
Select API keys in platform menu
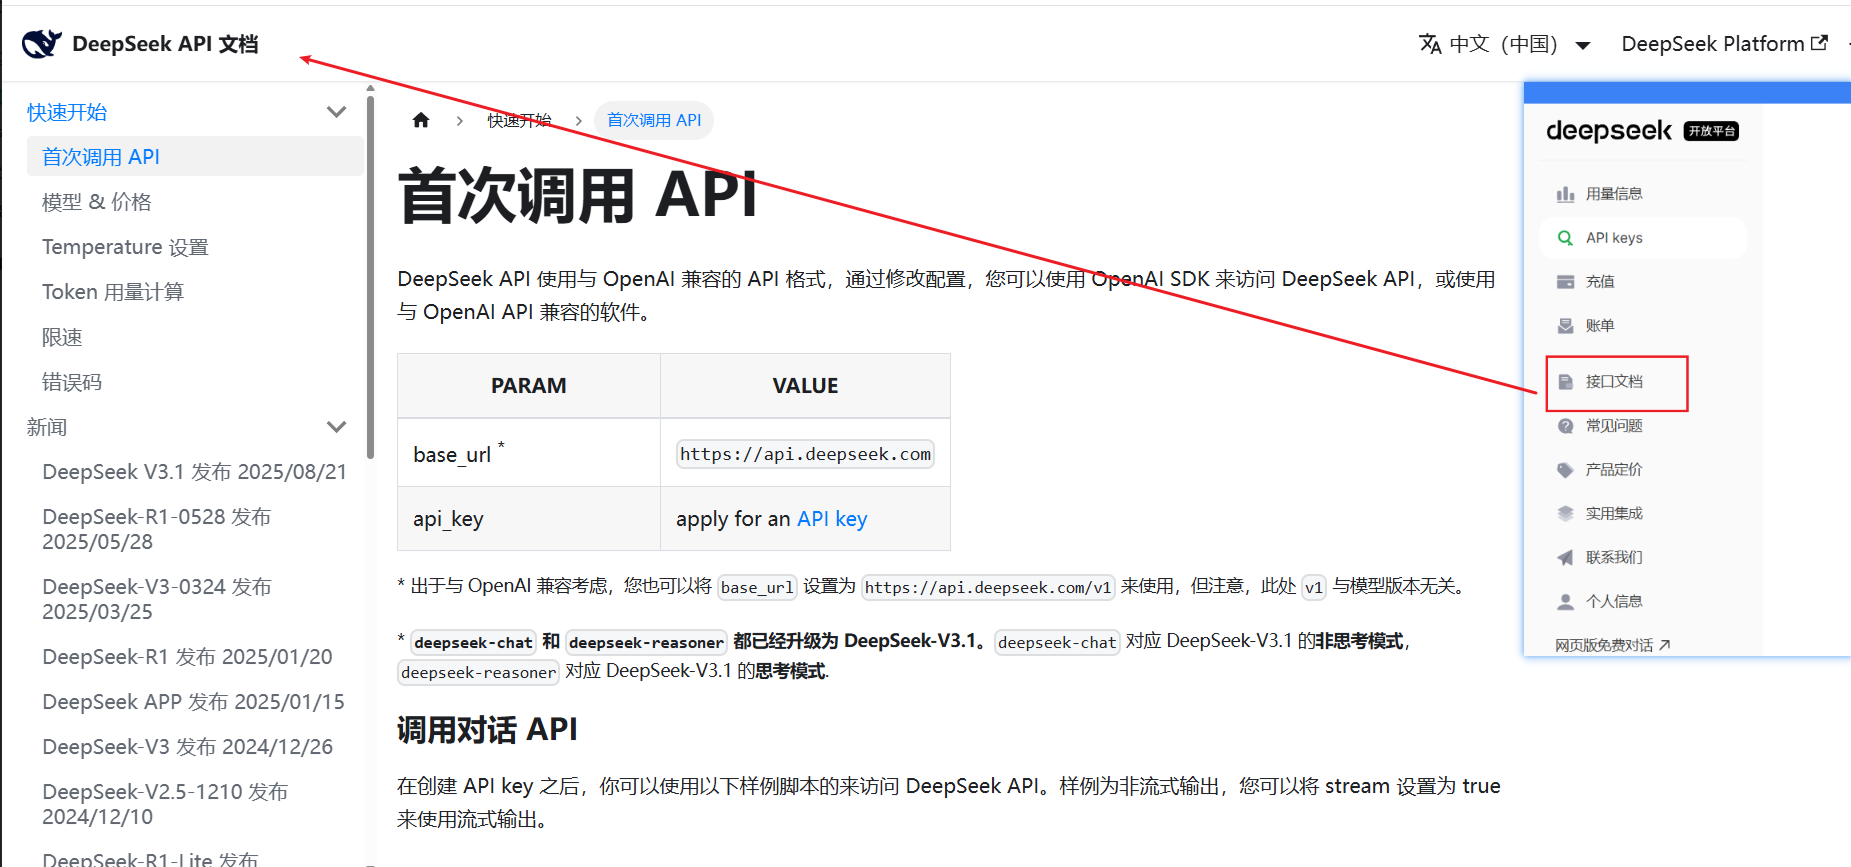coord(1642,238)
